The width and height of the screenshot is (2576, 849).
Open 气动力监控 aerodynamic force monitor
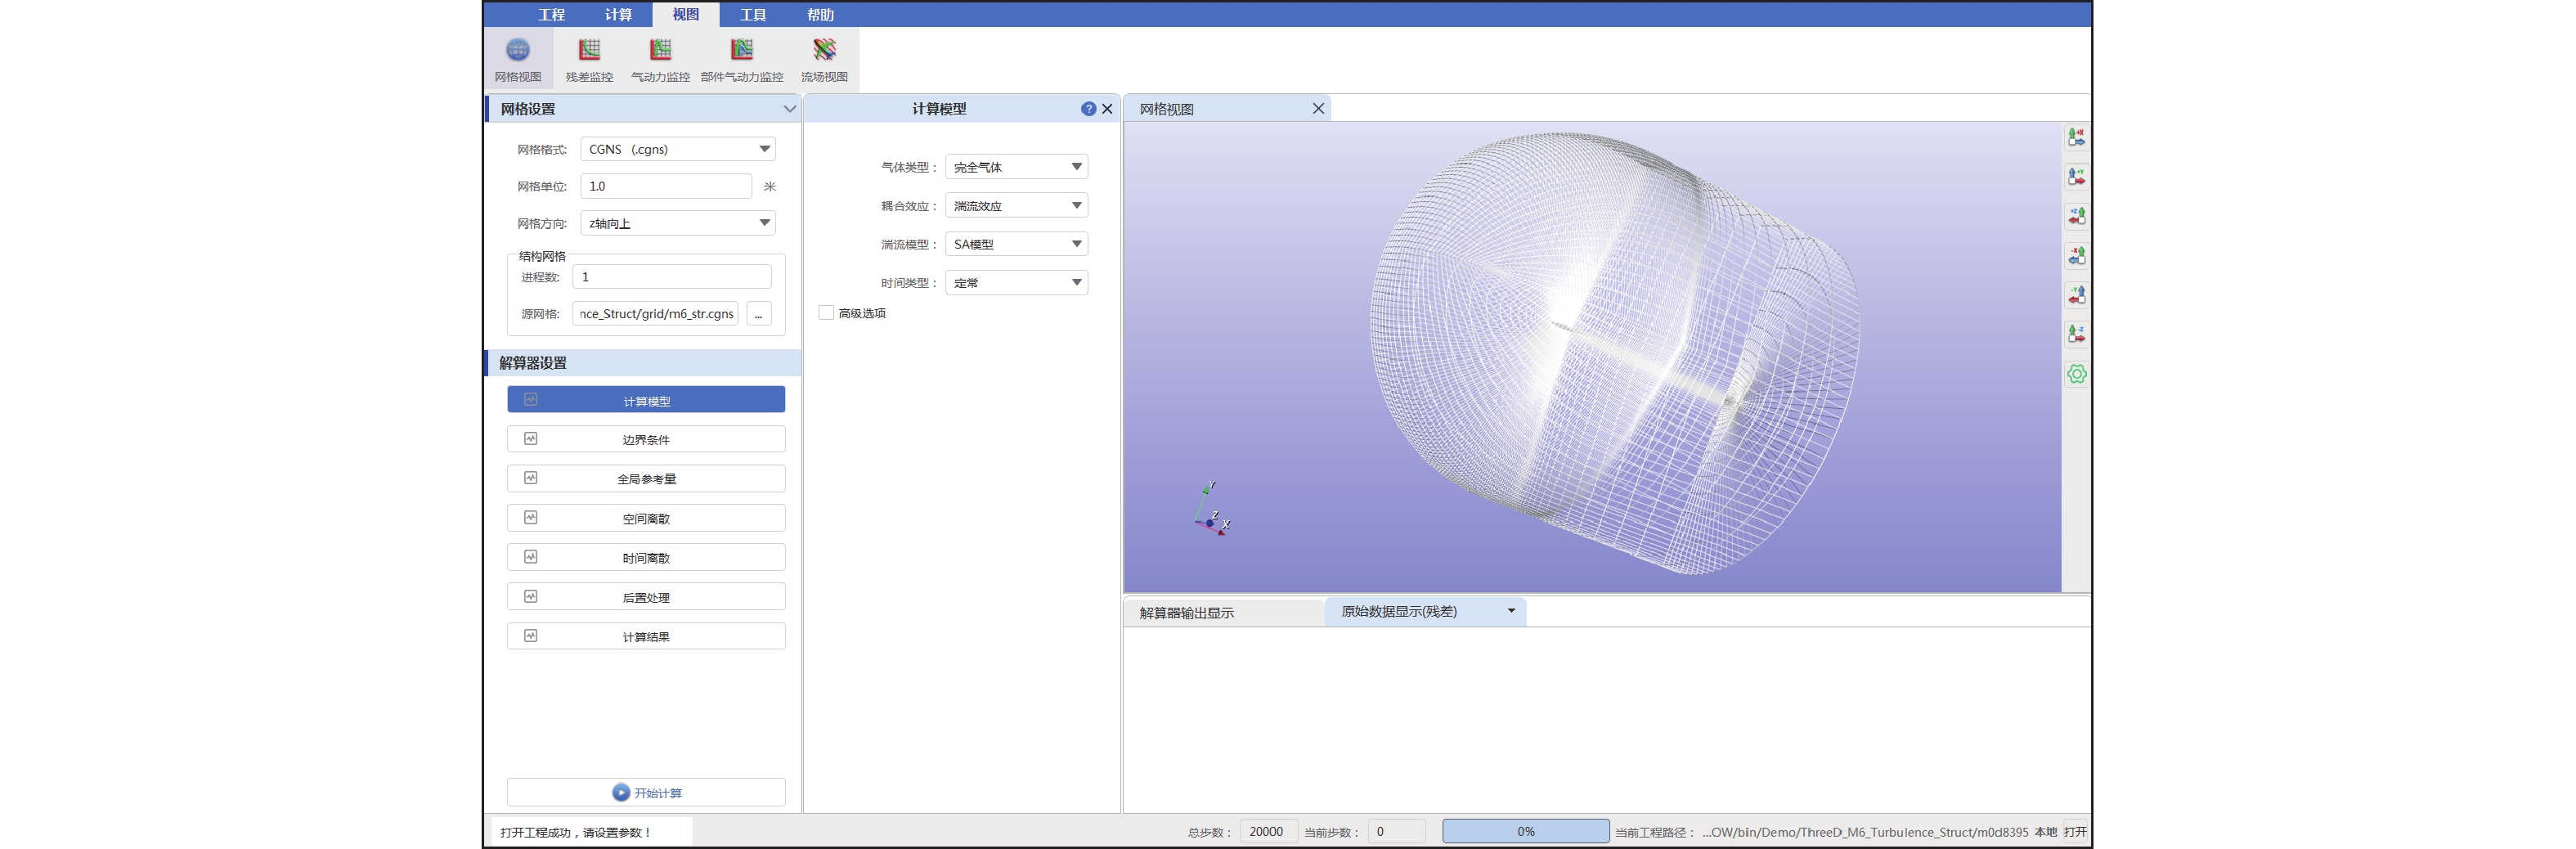(660, 59)
